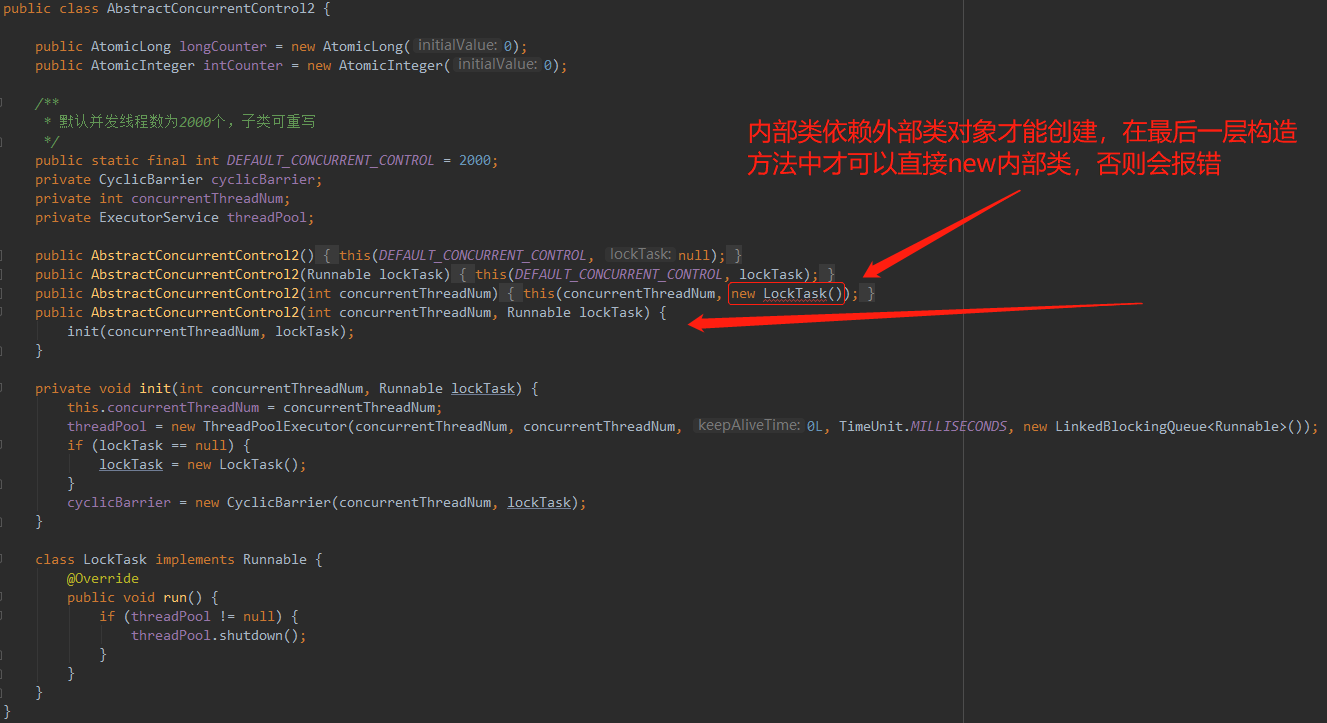Screen dimensions: 1327x723
Task: Click the AtomicInteger type in intCounter declaration
Action: (x=143, y=65)
